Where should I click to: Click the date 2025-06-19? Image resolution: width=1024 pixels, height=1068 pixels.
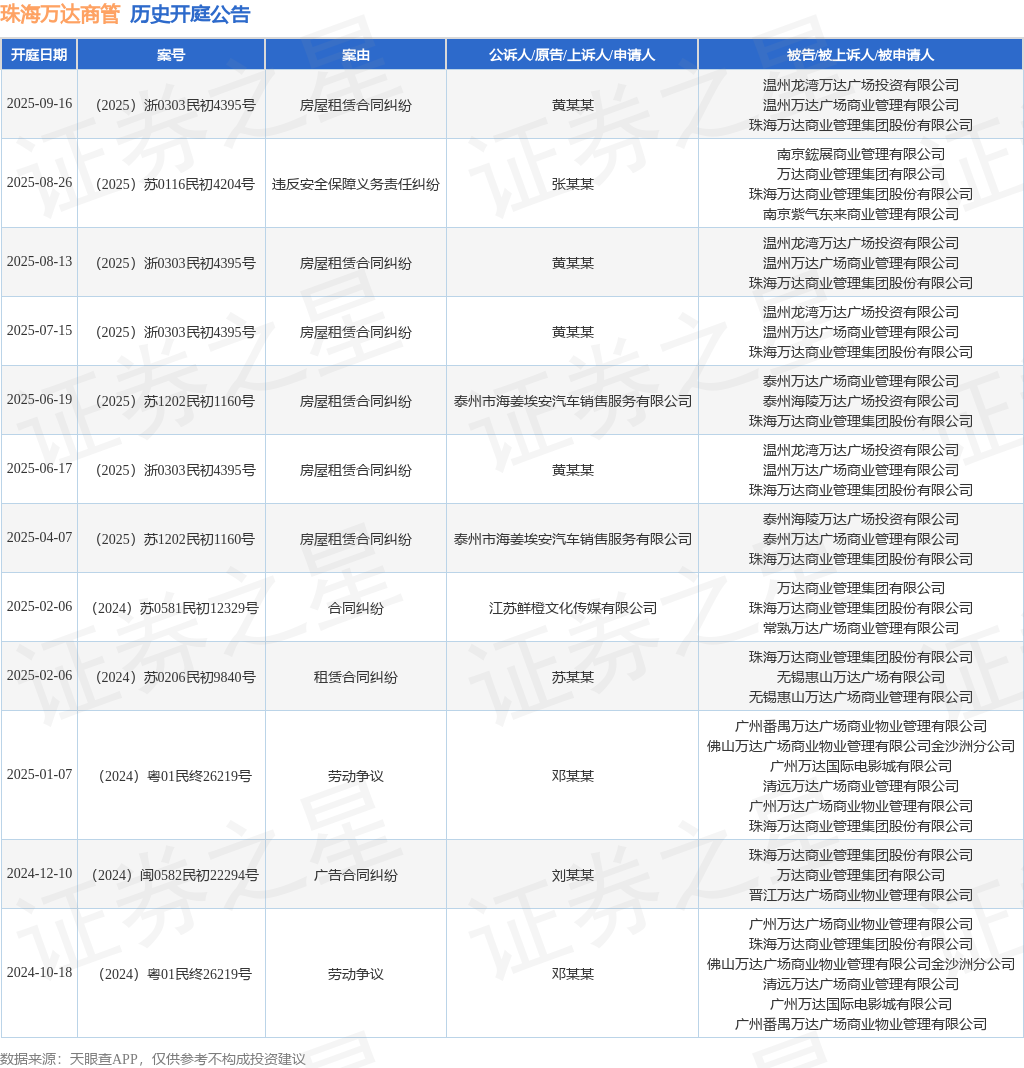(40, 400)
